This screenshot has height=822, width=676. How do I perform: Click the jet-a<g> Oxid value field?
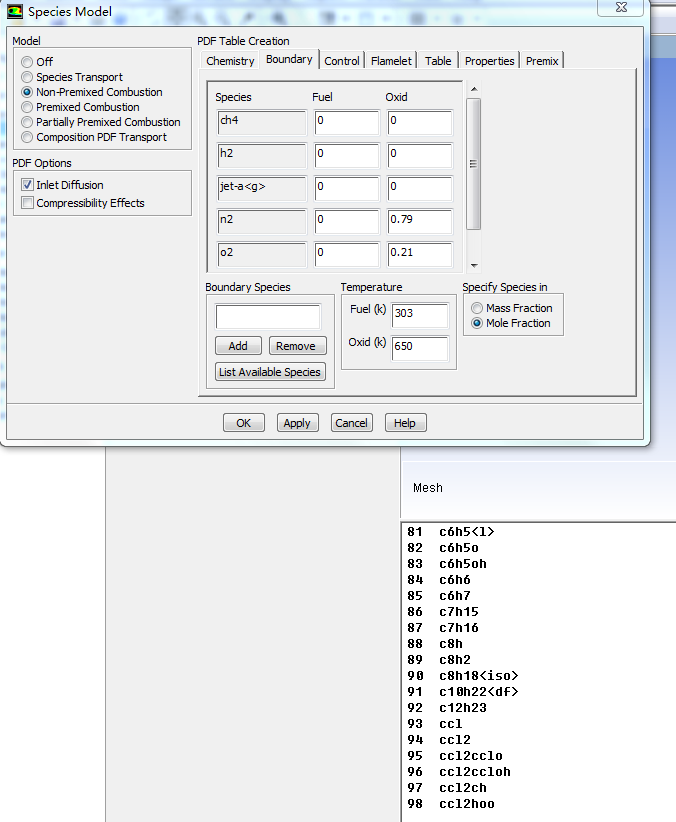pyautogui.click(x=420, y=189)
